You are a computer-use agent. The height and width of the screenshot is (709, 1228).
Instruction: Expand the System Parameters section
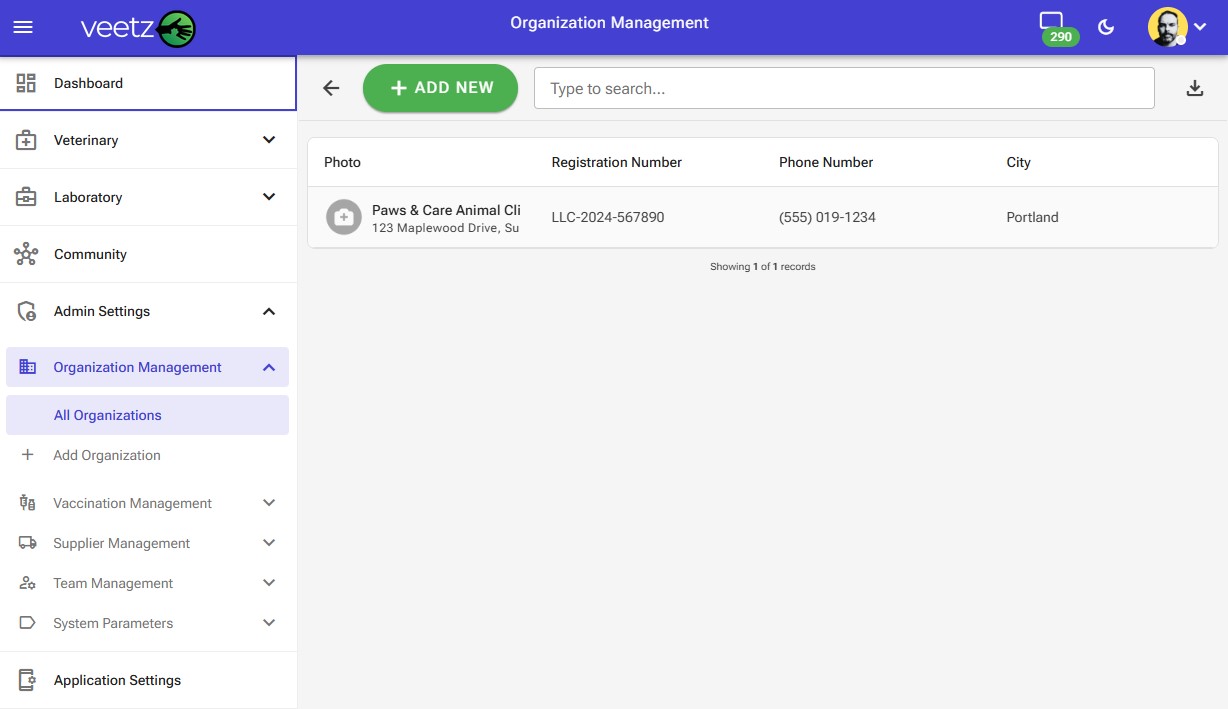pos(268,623)
